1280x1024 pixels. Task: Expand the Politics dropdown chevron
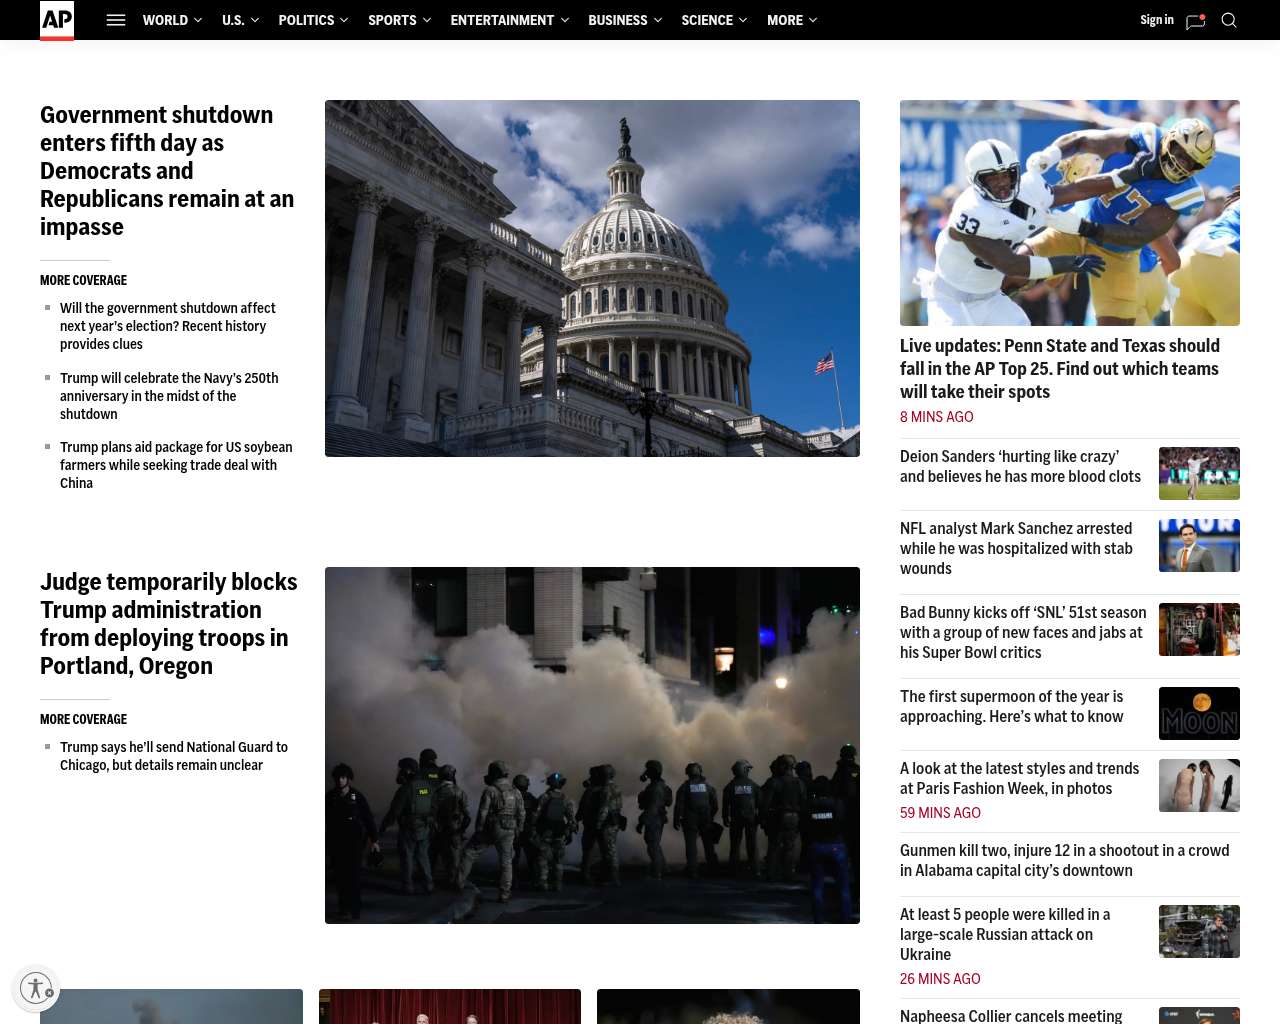point(344,20)
